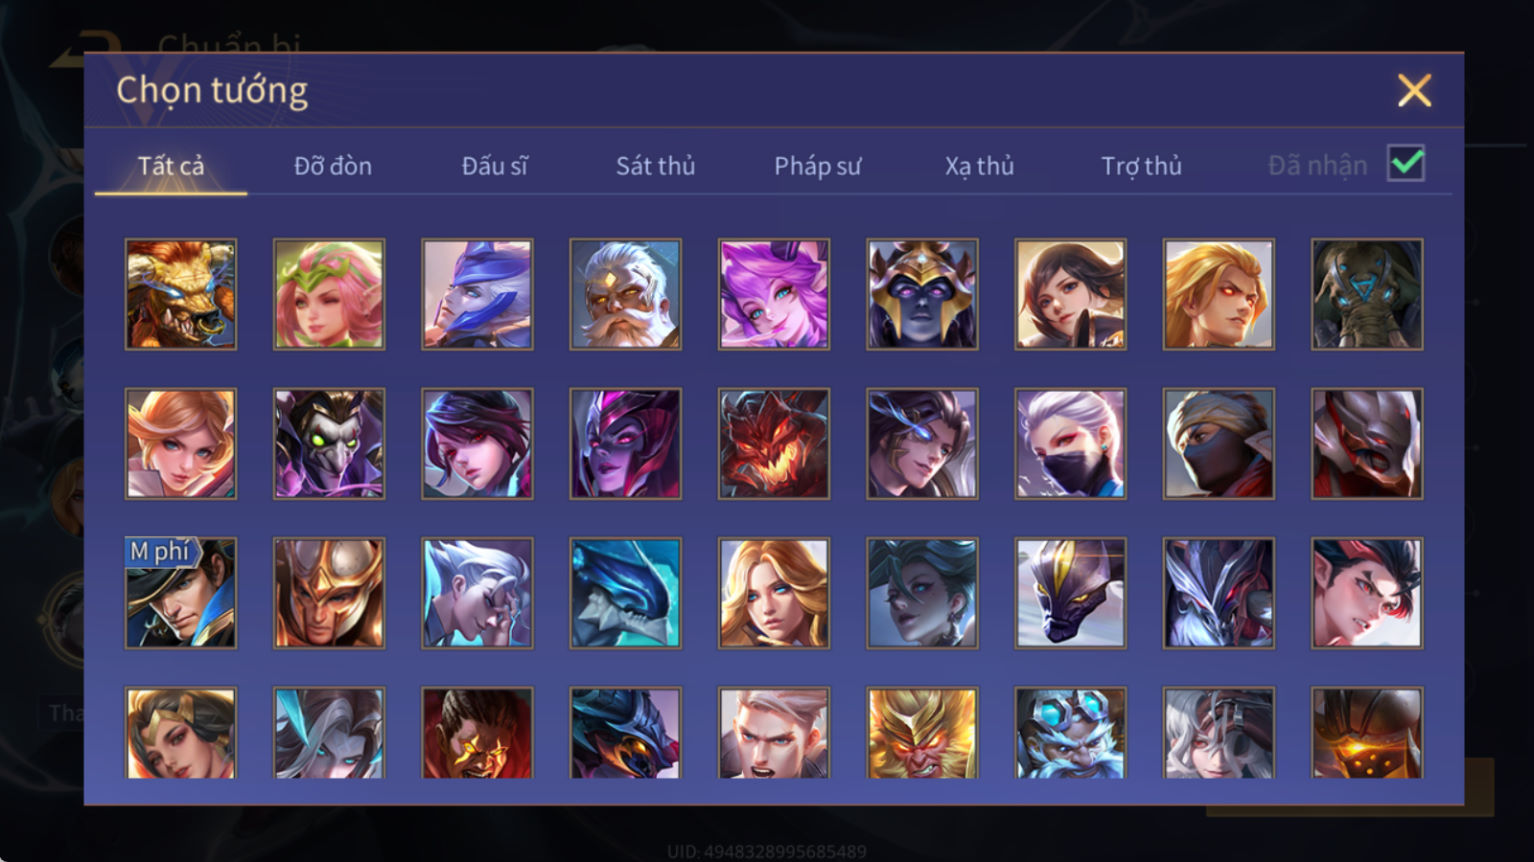
Task: Select the golden bull hero portrait
Action: [x=181, y=294]
